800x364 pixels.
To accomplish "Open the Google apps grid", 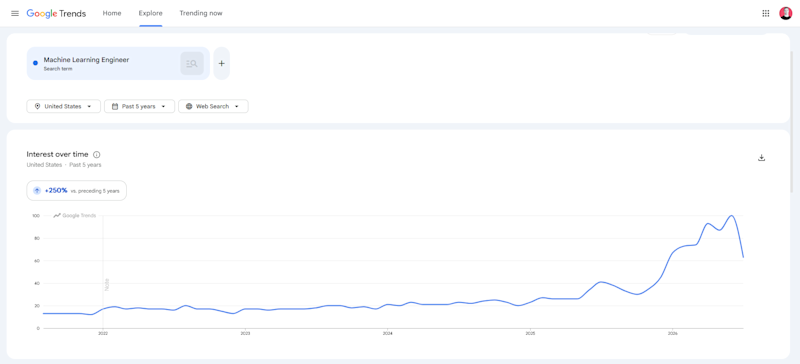I will click(765, 13).
